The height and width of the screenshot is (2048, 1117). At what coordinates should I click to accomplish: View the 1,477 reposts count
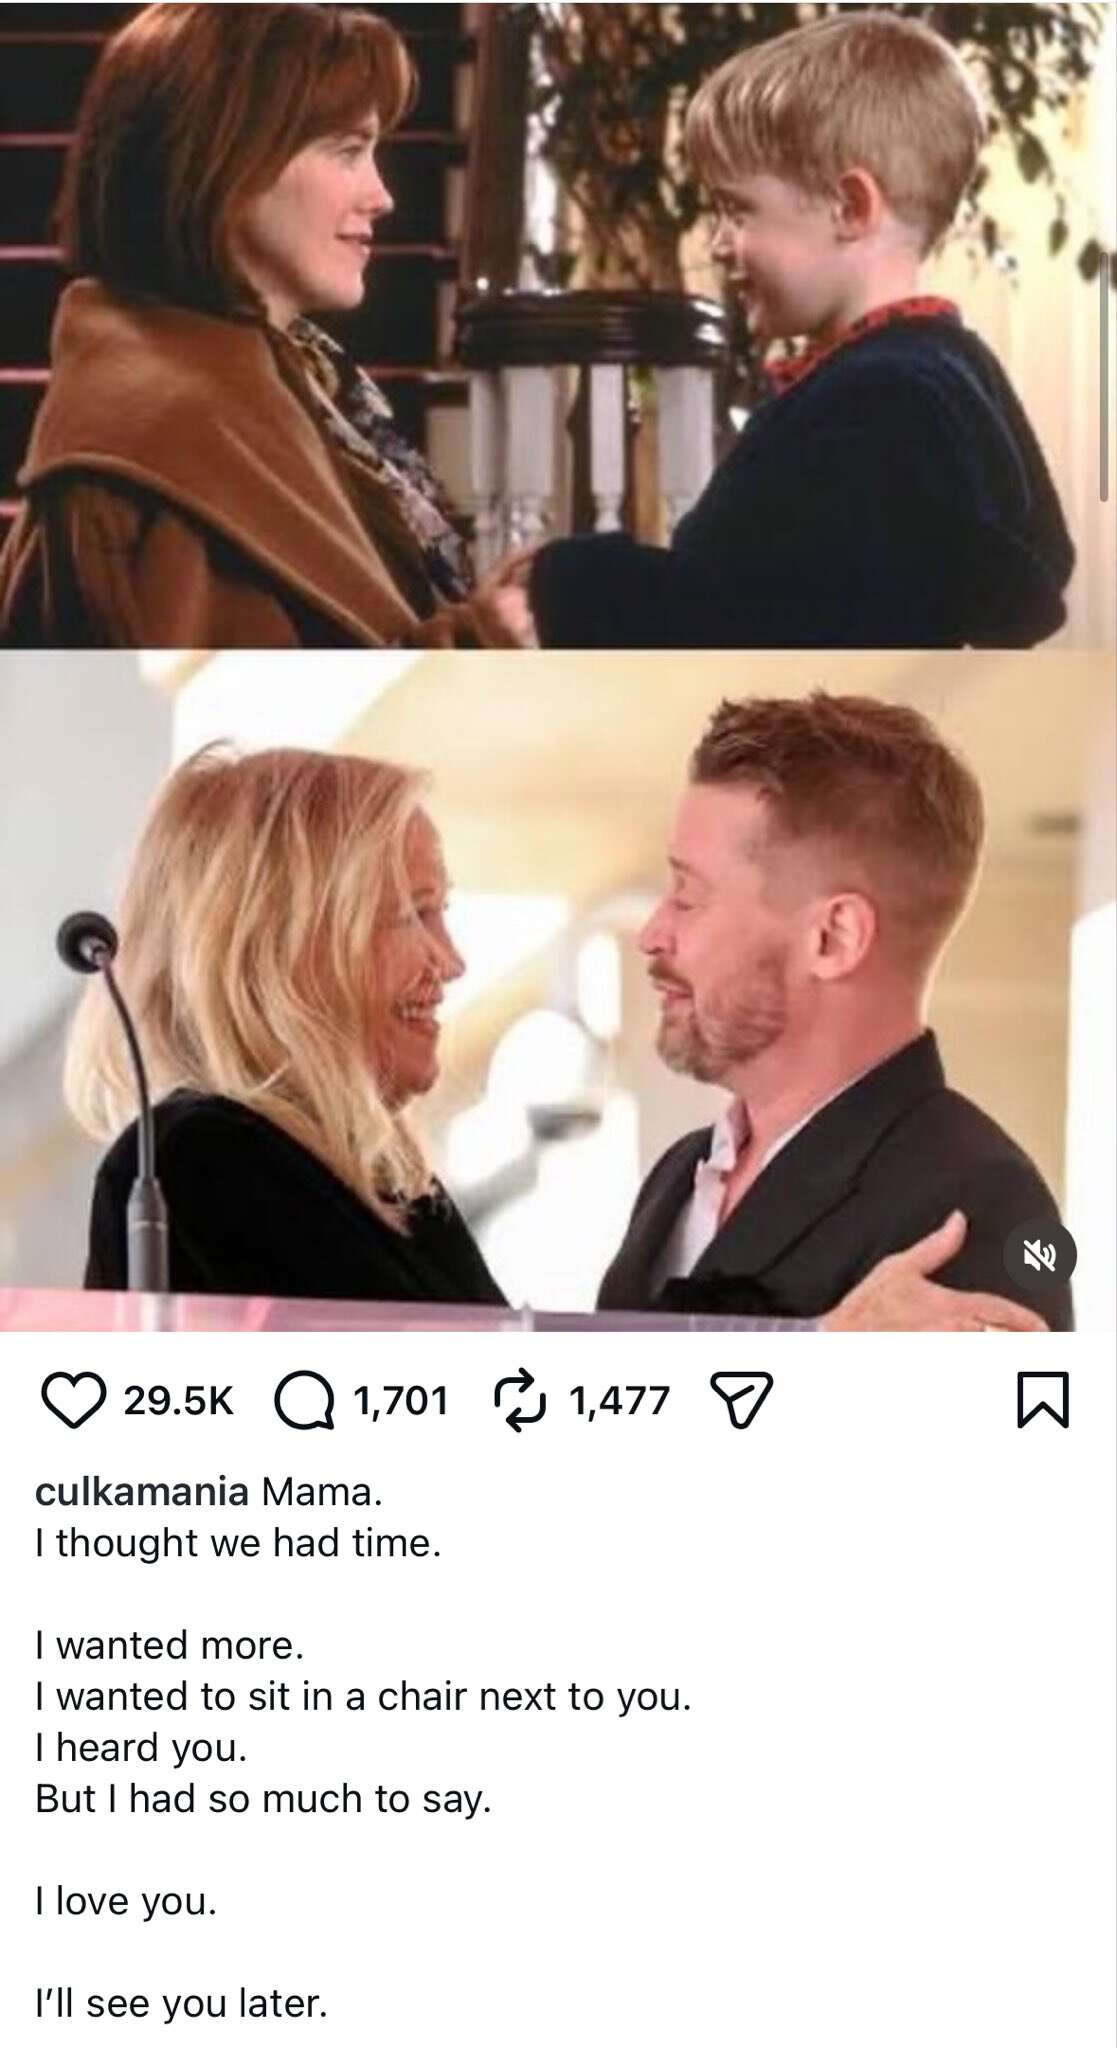point(618,1401)
